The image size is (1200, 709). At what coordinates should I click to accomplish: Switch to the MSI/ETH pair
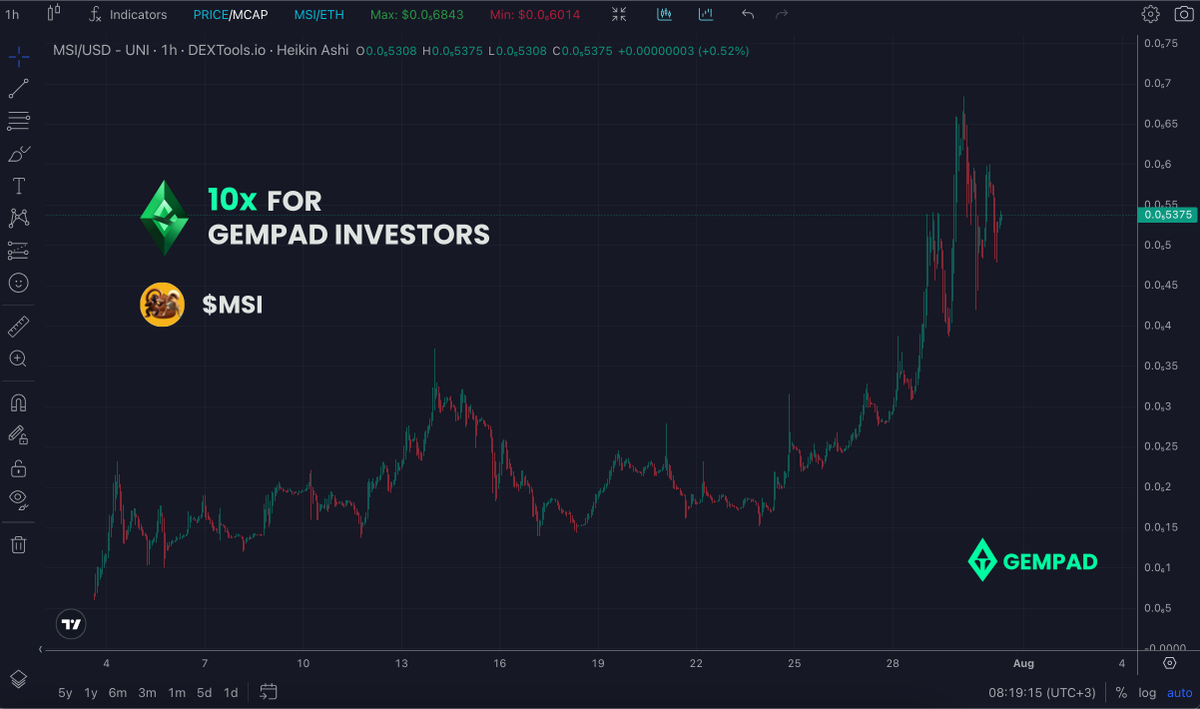[318, 14]
